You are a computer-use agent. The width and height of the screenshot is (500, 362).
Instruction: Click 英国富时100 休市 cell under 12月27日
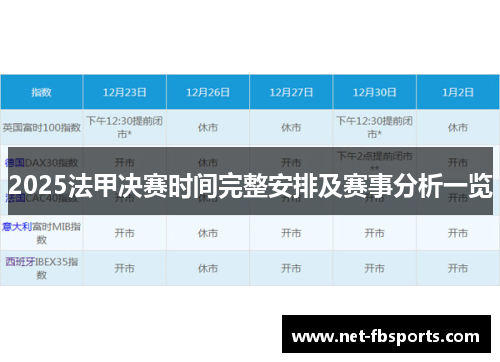pos(291,127)
